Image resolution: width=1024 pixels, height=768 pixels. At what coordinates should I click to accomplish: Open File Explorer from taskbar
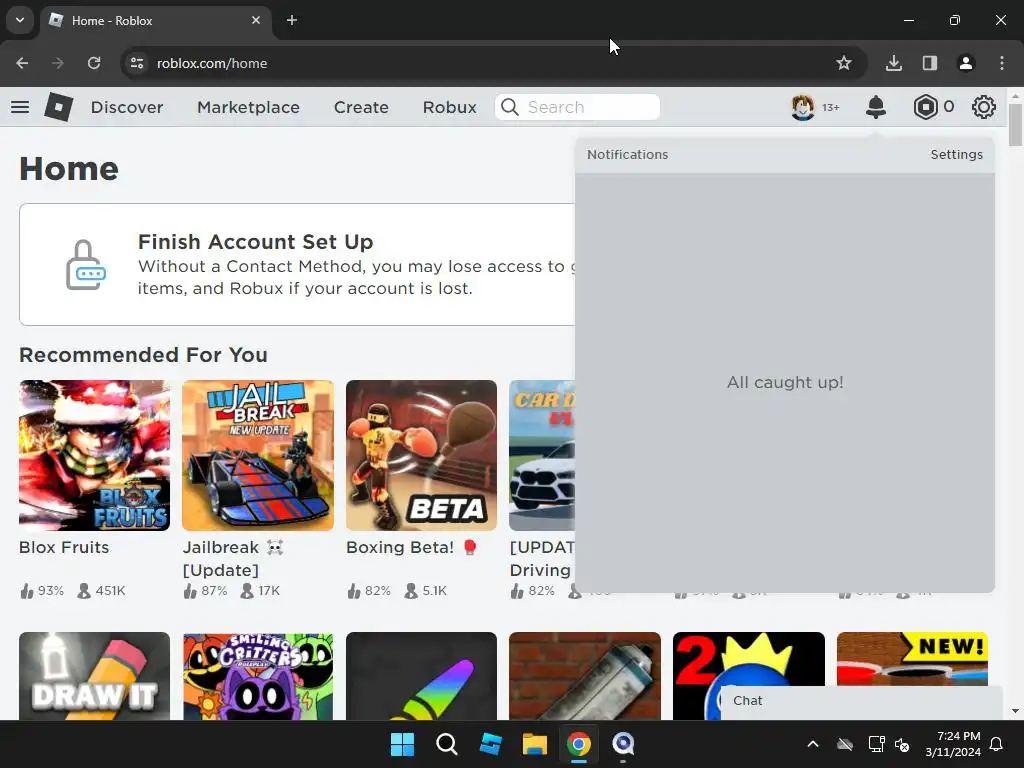534,744
